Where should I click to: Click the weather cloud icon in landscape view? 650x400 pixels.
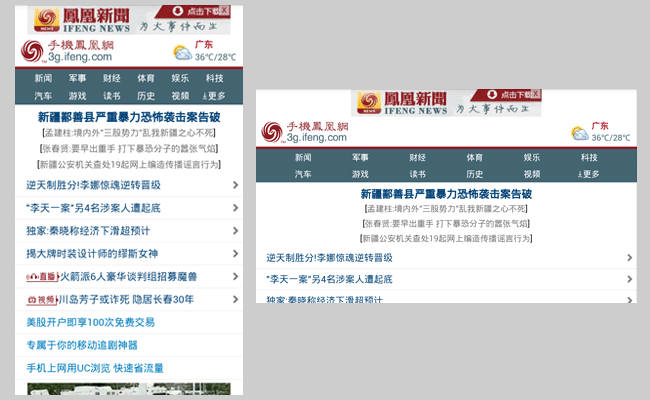579,133
